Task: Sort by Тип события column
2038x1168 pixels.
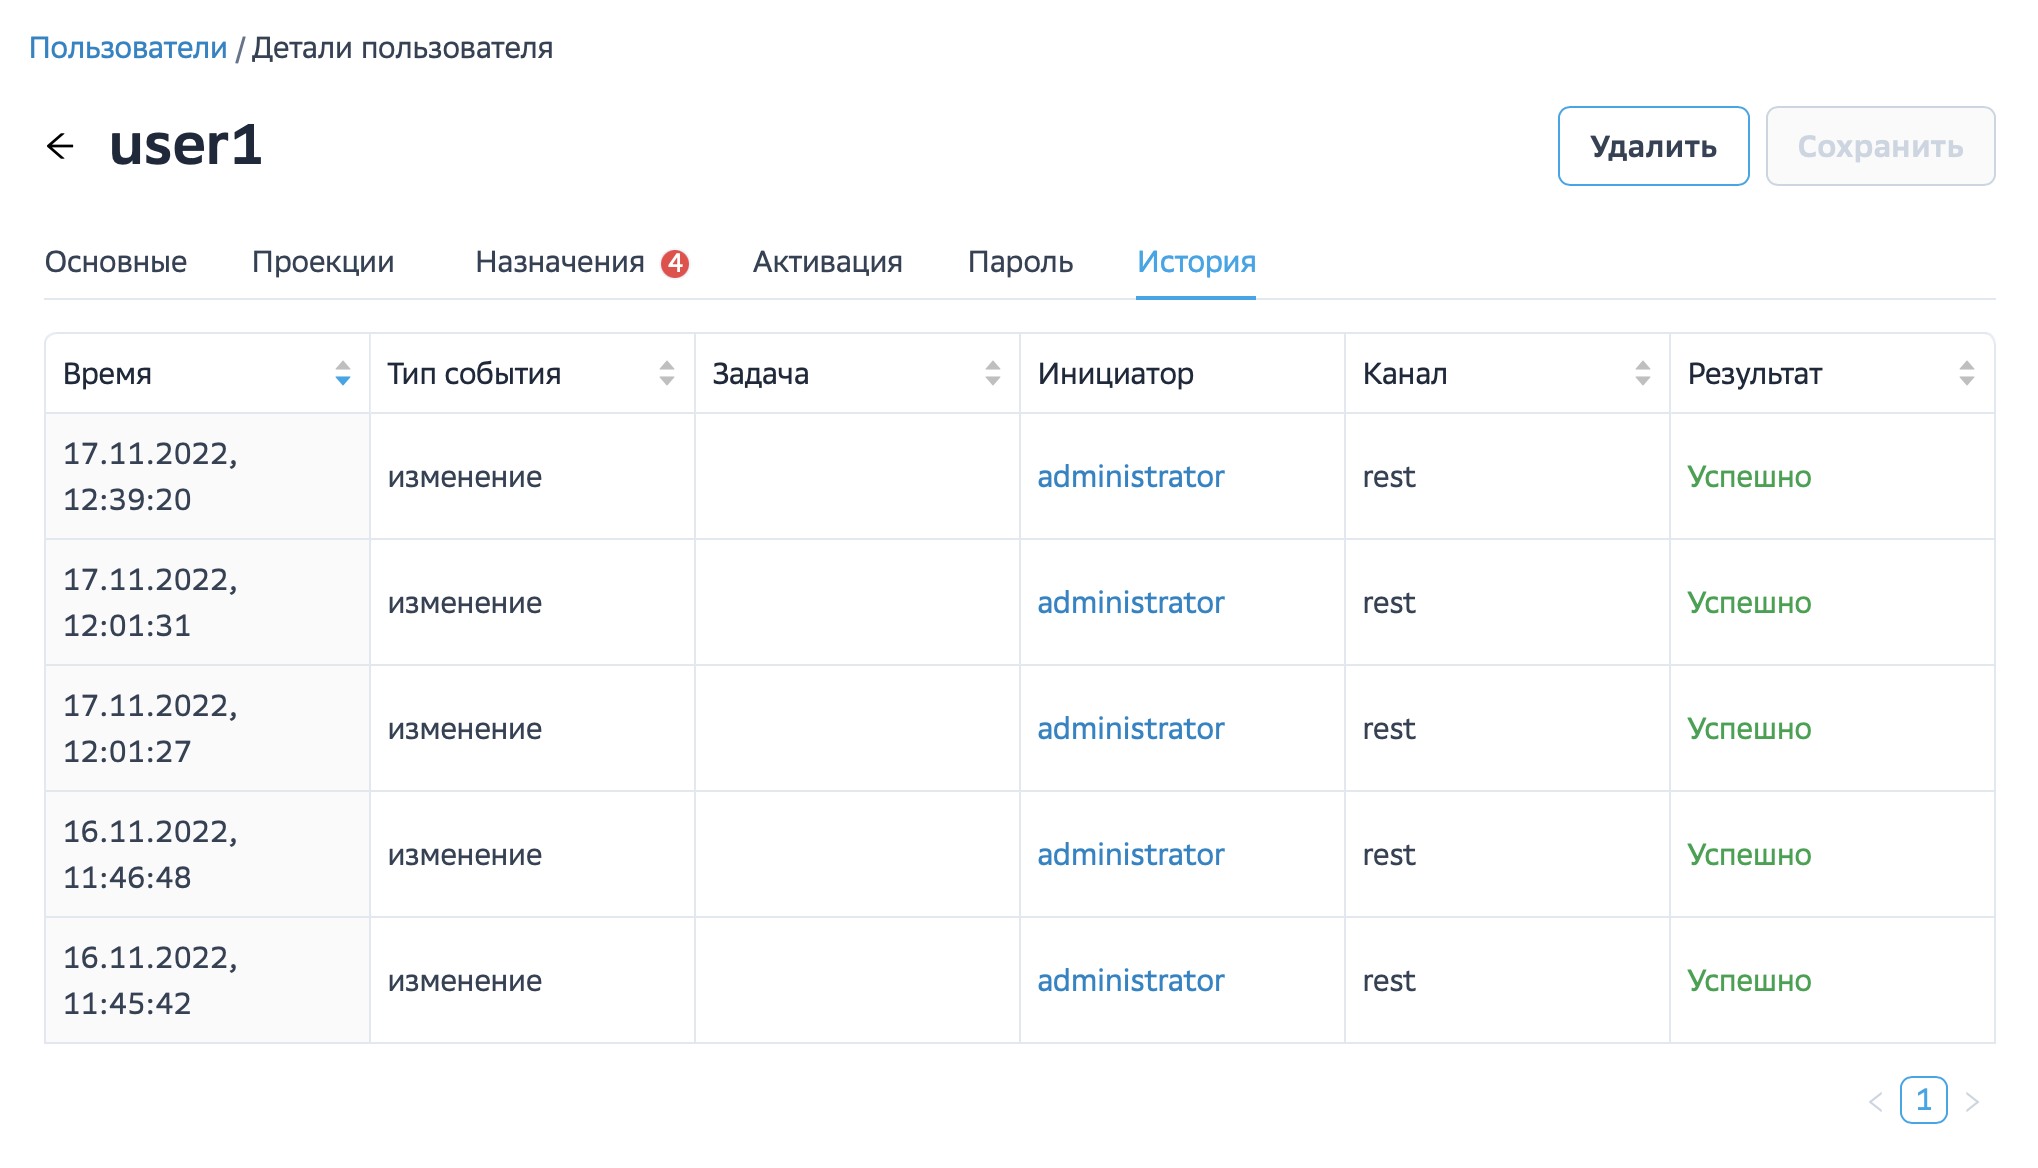Action: [x=667, y=374]
